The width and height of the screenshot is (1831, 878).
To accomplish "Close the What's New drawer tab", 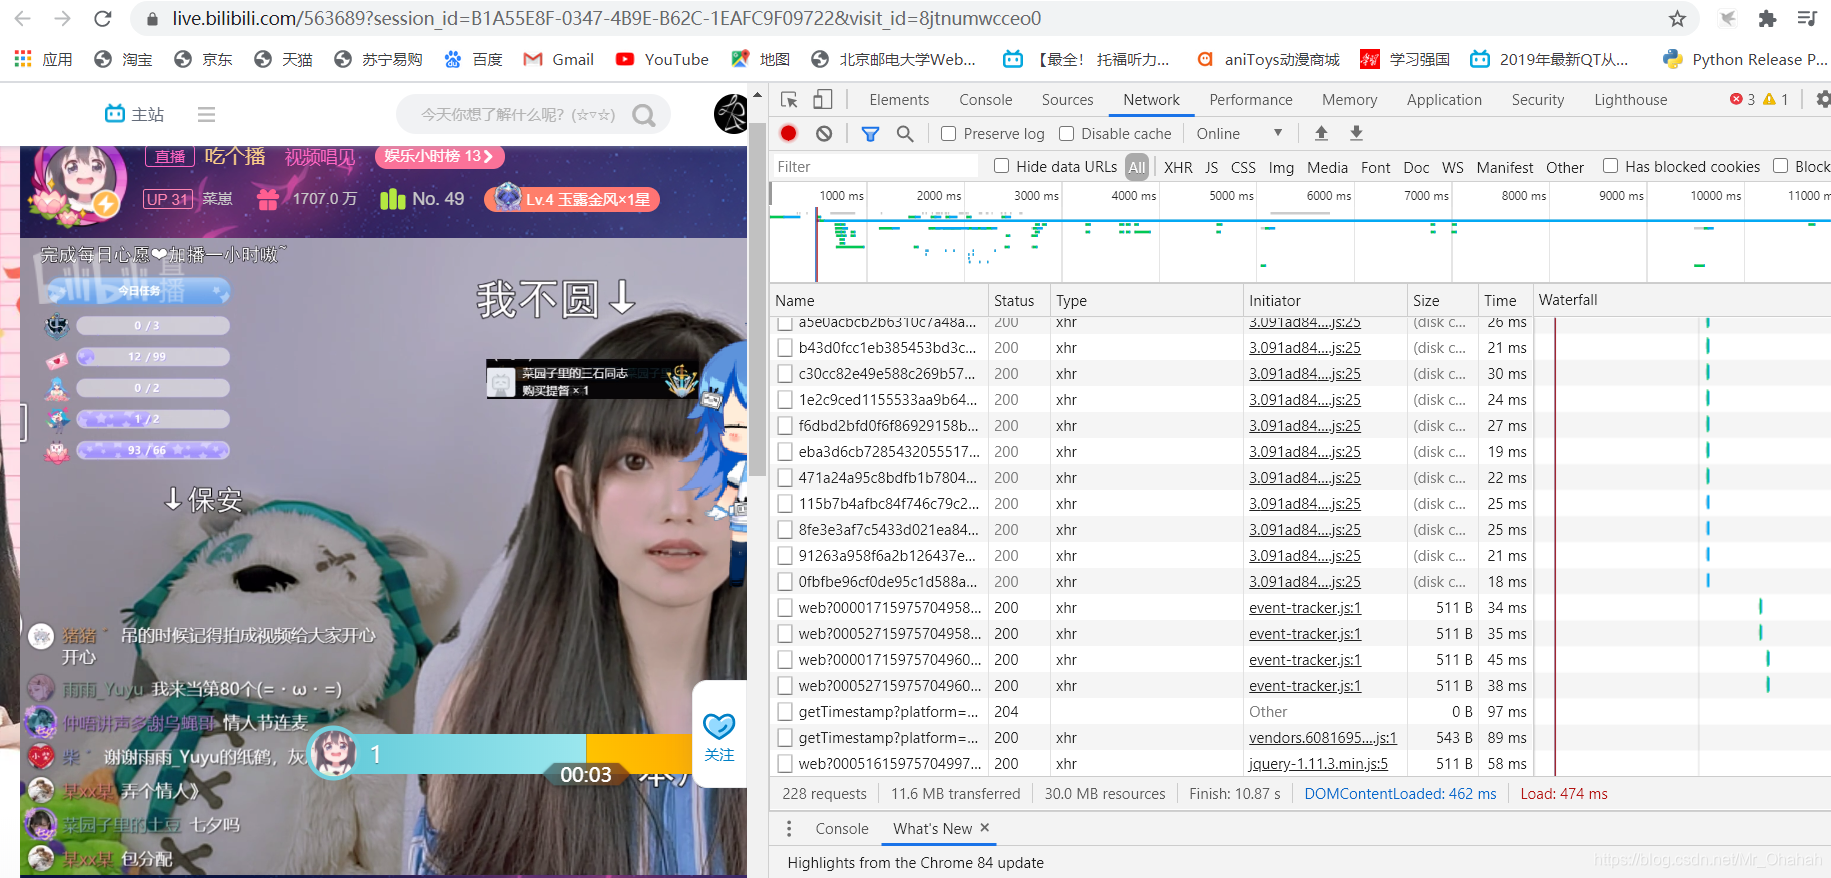I will point(984,827).
